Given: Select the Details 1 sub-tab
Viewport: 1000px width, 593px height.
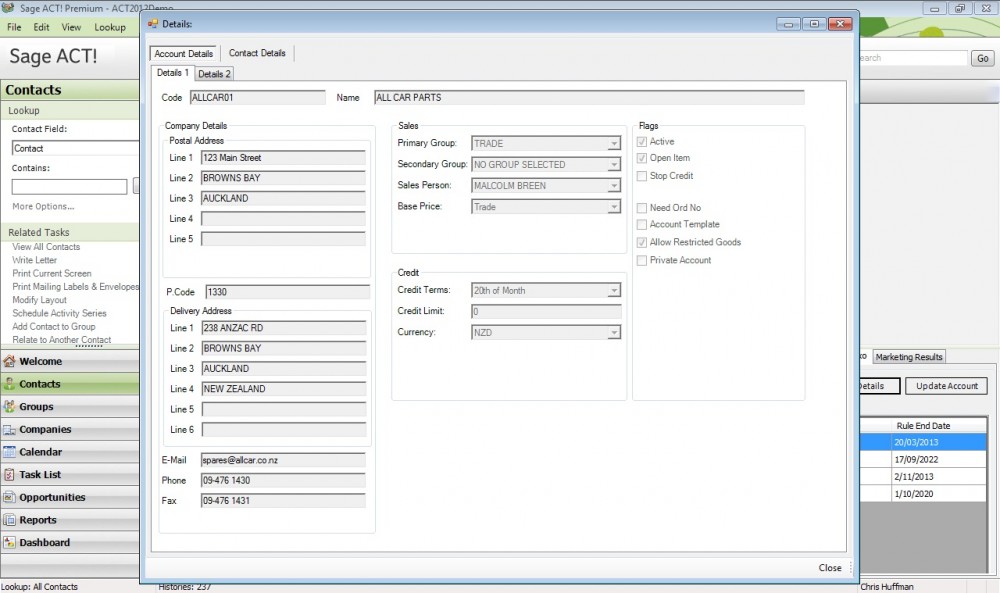Looking at the screenshot, I should coord(172,73).
